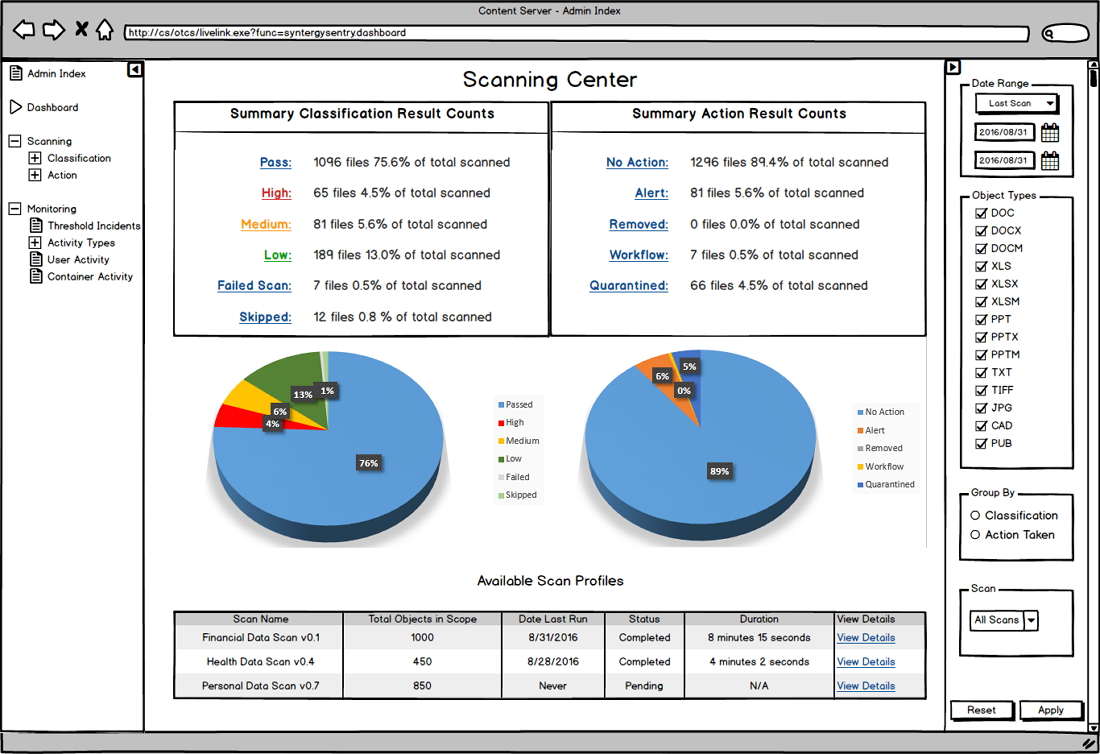Collapse the left sidebar with arrow icon
This screenshot has width=1100, height=754.
[135, 70]
